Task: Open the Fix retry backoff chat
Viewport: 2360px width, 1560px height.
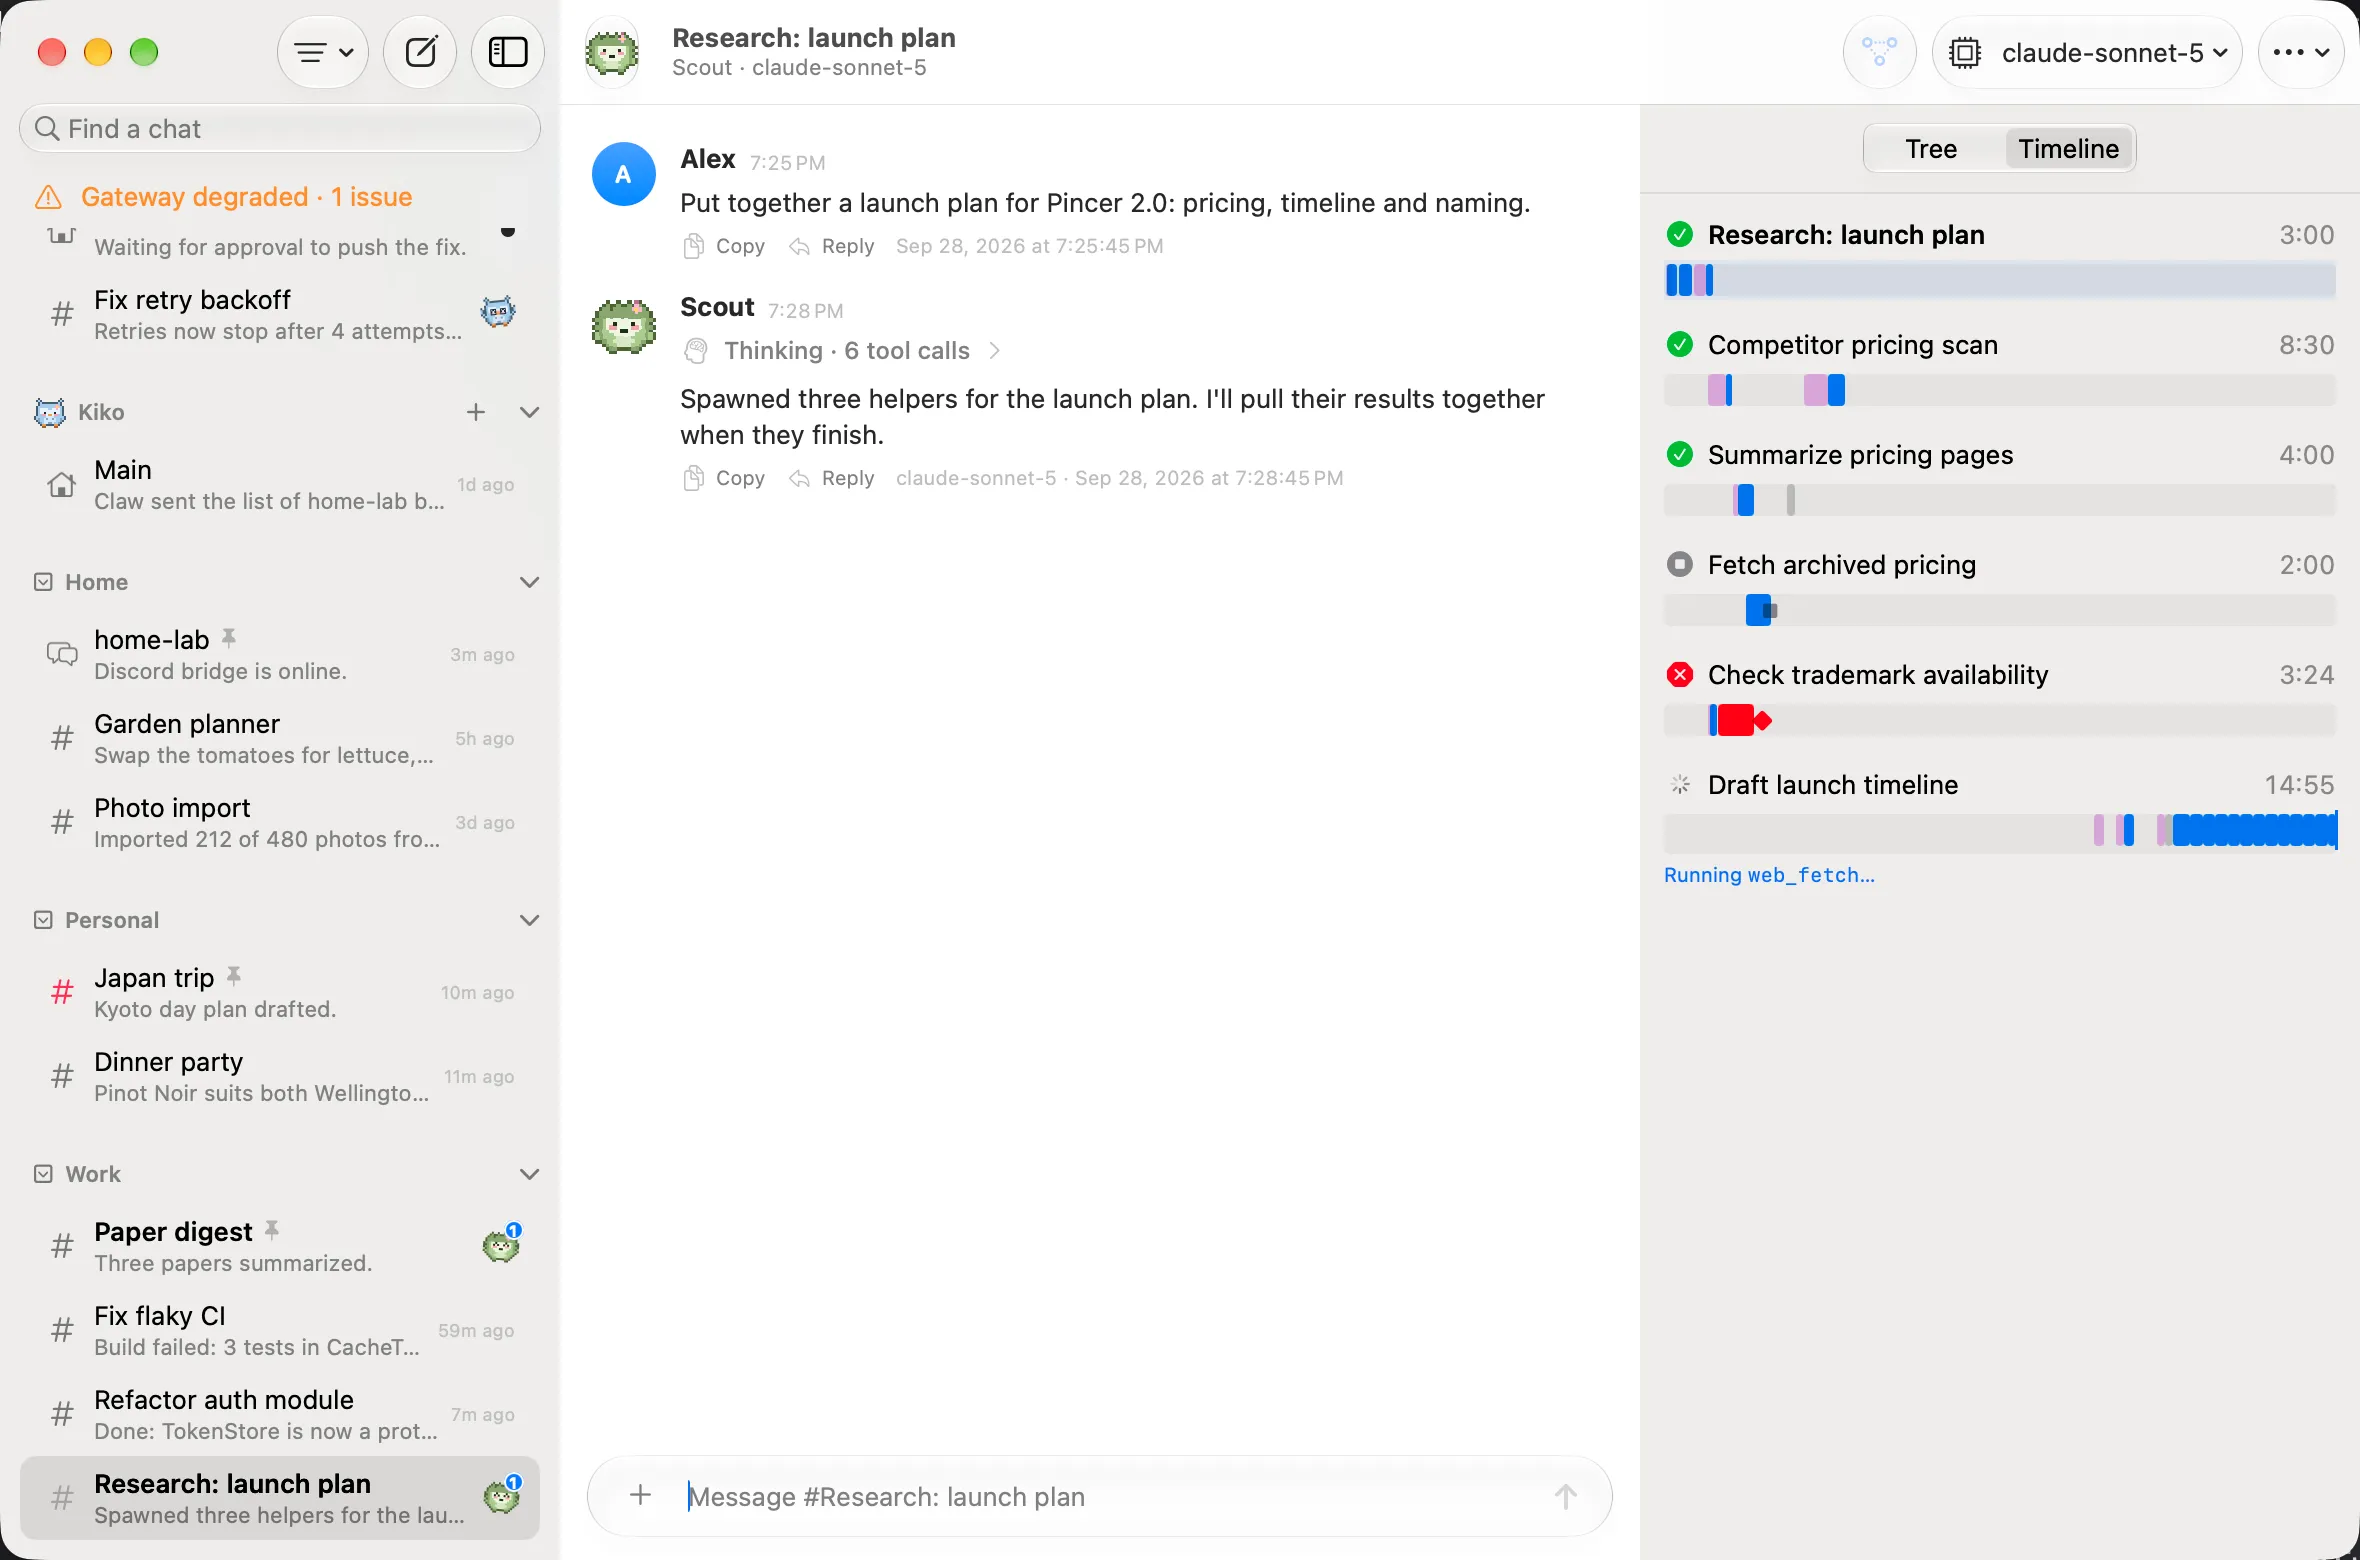Action: click(x=280, y=315)
